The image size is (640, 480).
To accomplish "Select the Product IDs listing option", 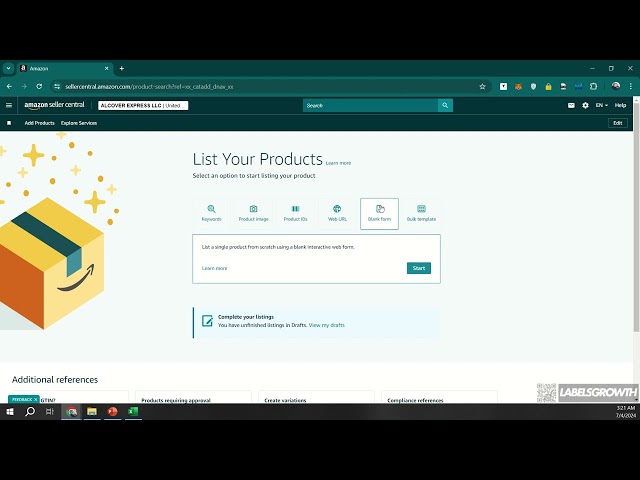I will point(296,213).
